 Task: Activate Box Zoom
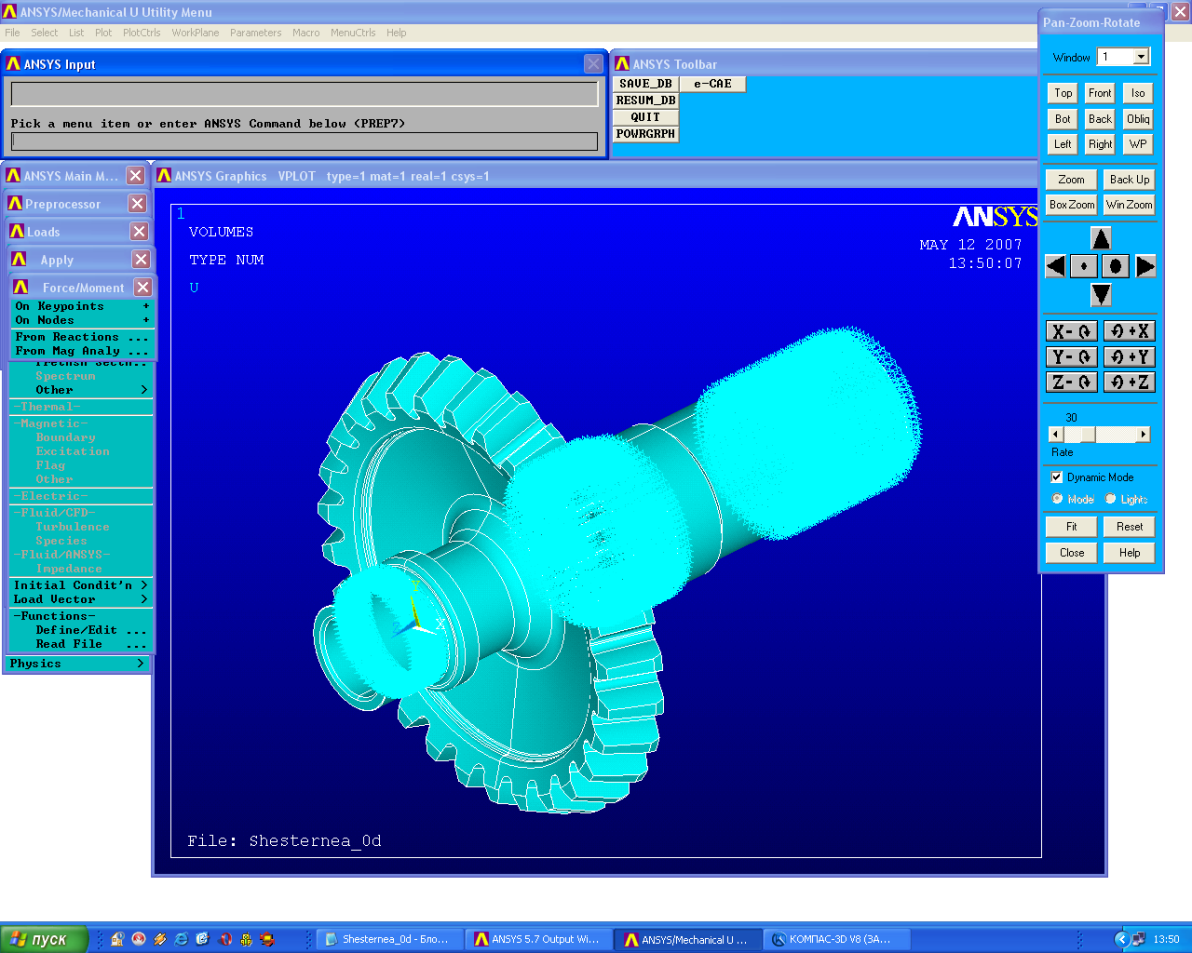click(1071, 204)
